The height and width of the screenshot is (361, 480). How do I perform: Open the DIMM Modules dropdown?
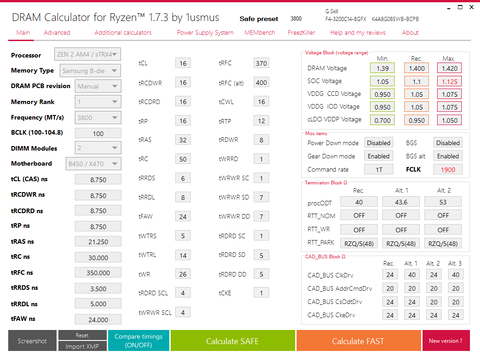[x=98, y=148]
